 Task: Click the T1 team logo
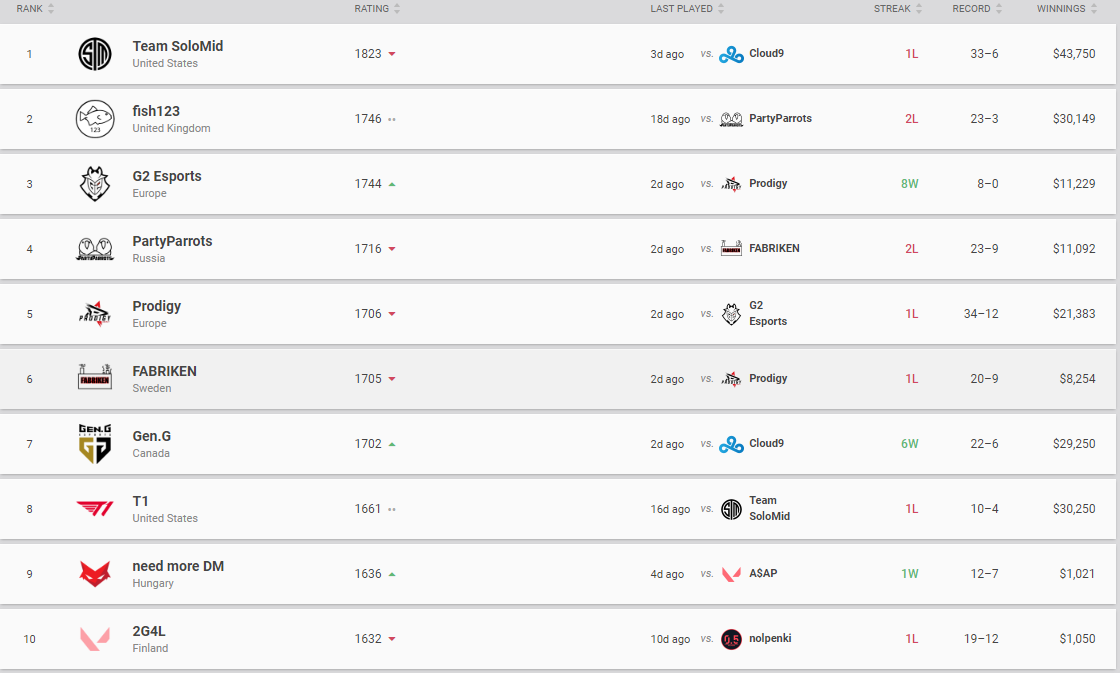[x=95, y=509]
